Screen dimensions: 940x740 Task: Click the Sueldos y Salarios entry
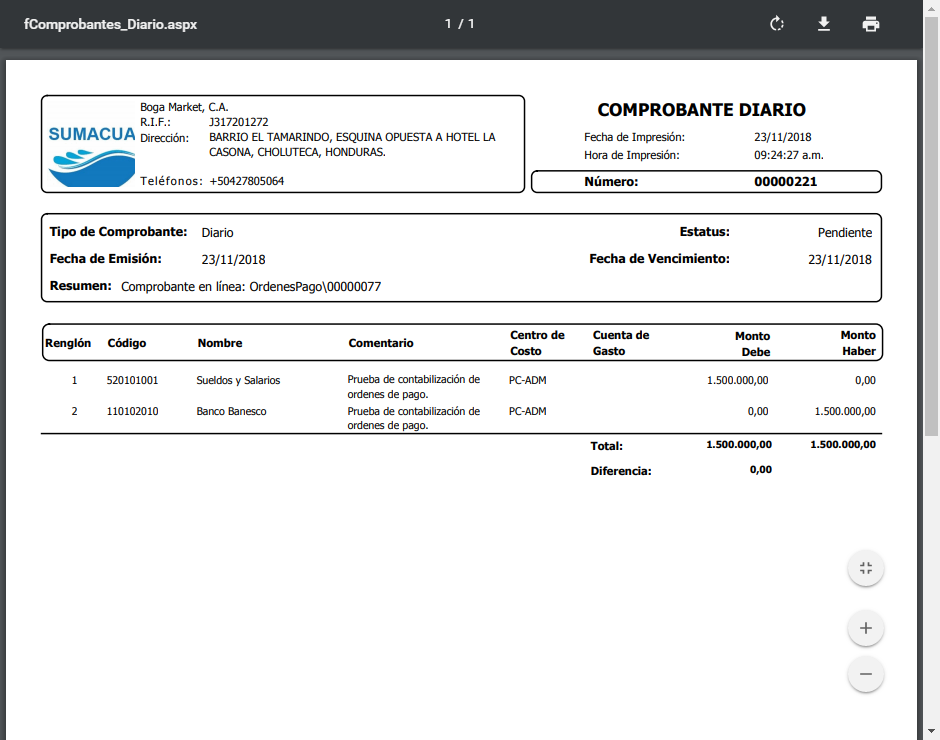238,380
